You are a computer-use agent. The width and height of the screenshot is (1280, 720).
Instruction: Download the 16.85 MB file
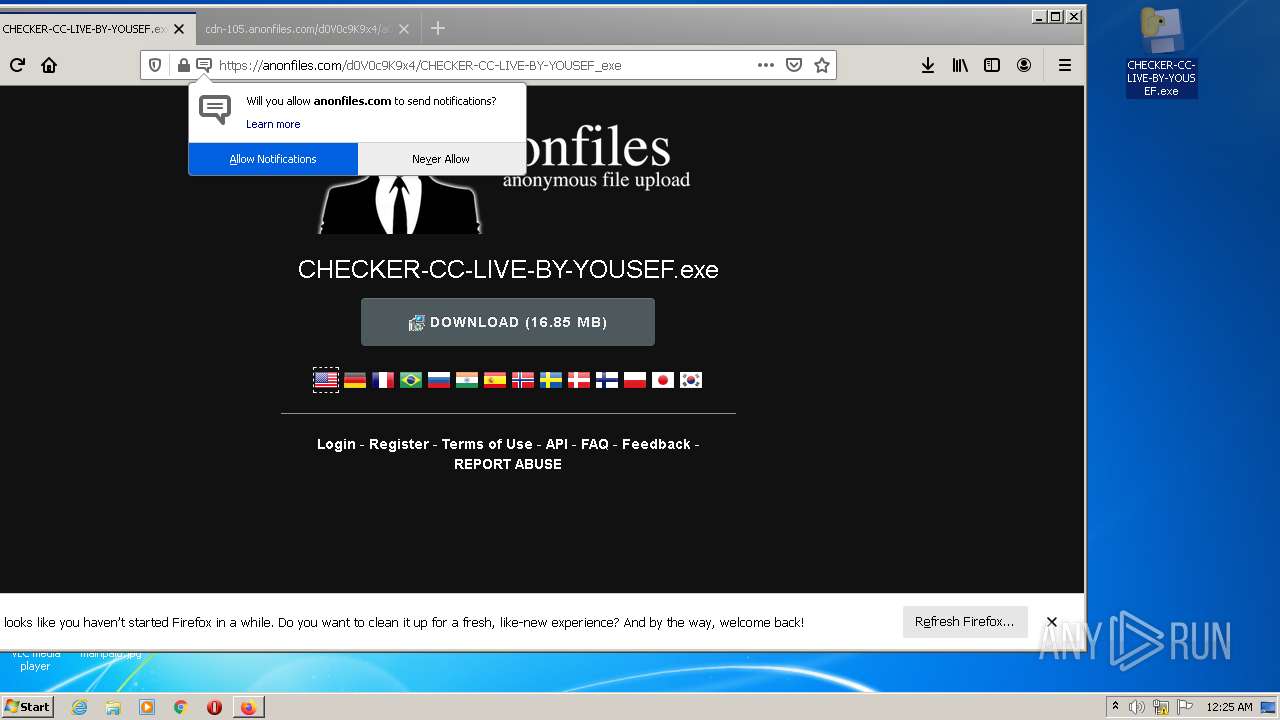(x=508, y=322)
